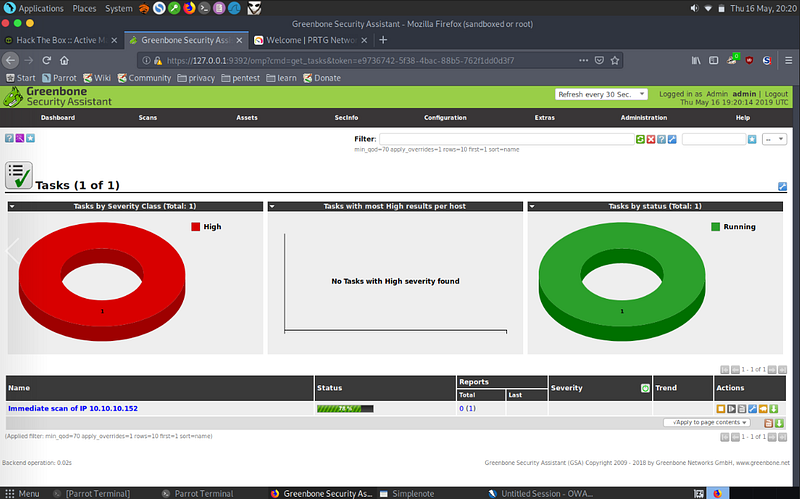This screenshot has width=800, height=499.
Task: Open the Places menu
Action: click(84, 8)
